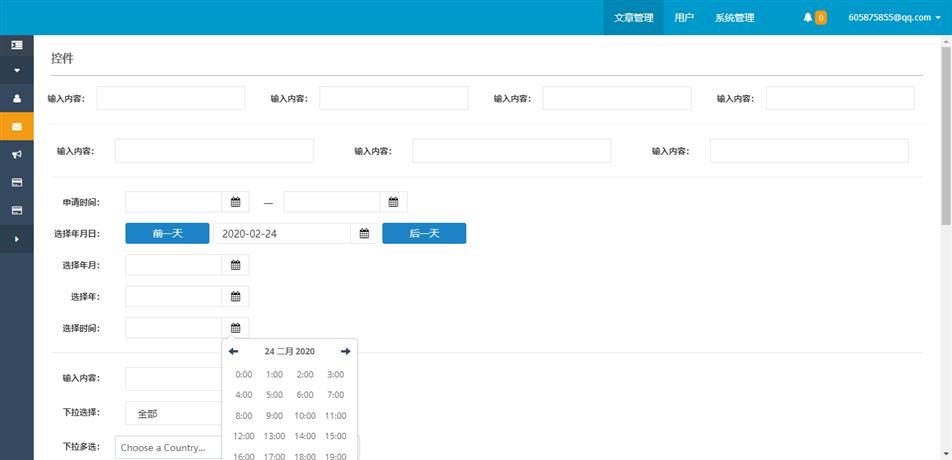Toggle the calendar icon for 选择时间

coord(236,327)
